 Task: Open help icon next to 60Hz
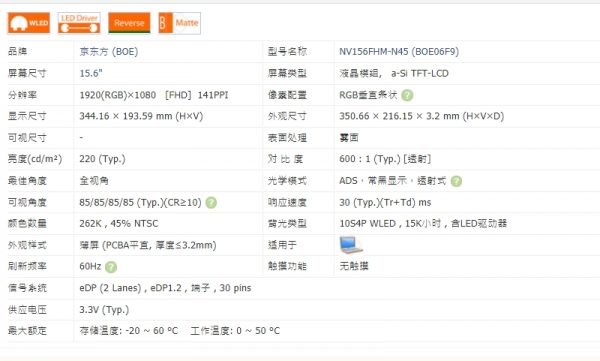[x=111, y=267]
